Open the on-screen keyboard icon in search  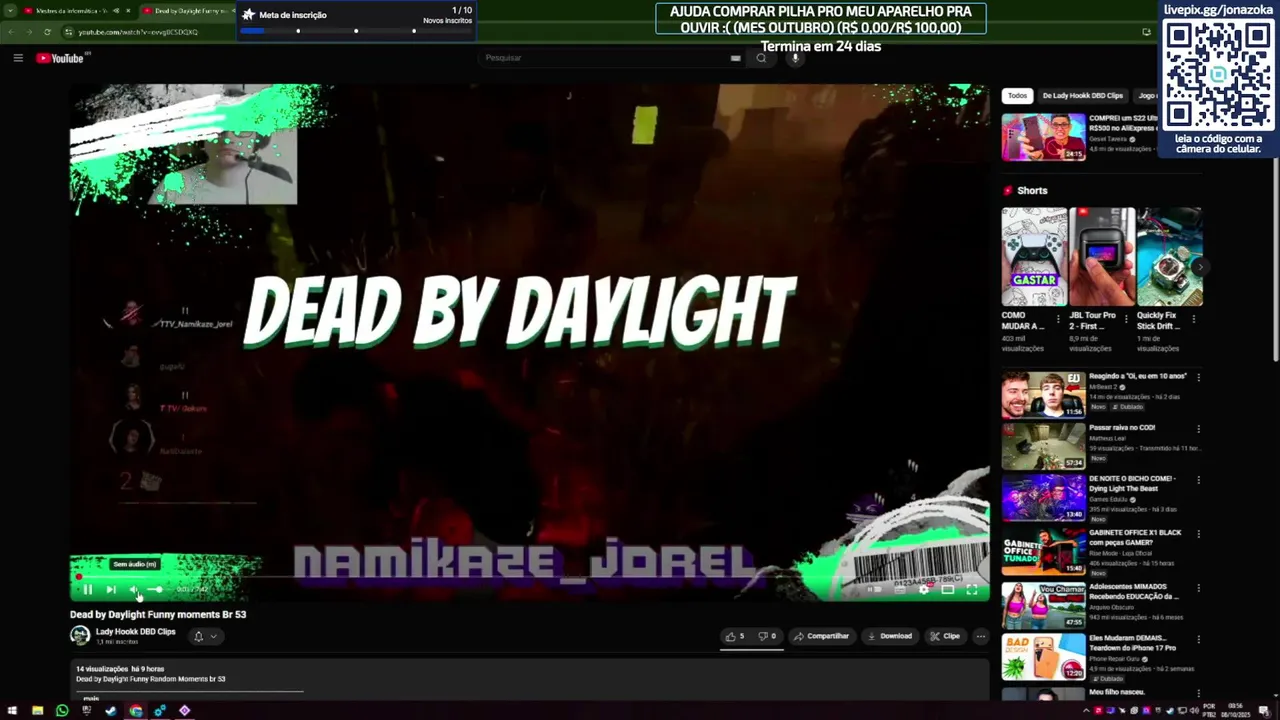[x=736, y=58]
